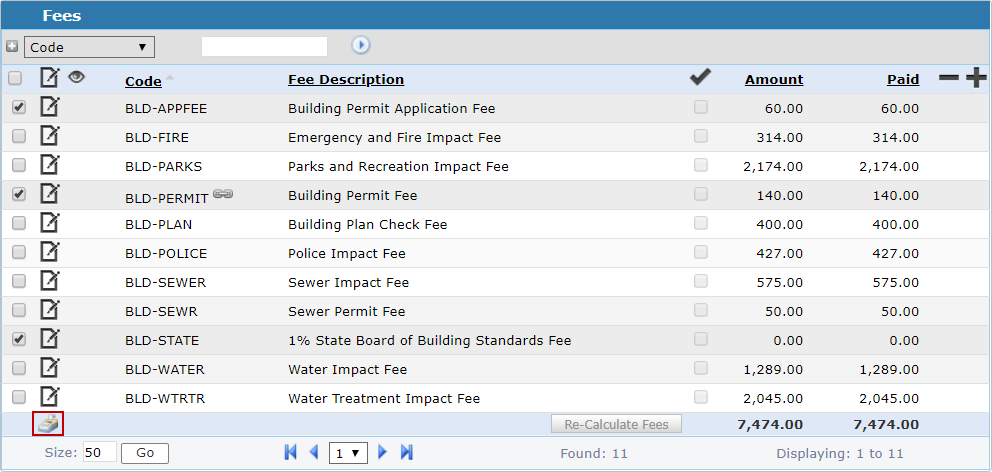The height and width of the screenshot is (472, 992).
Task: Go to the last page of results
Action: click(407, 453)
